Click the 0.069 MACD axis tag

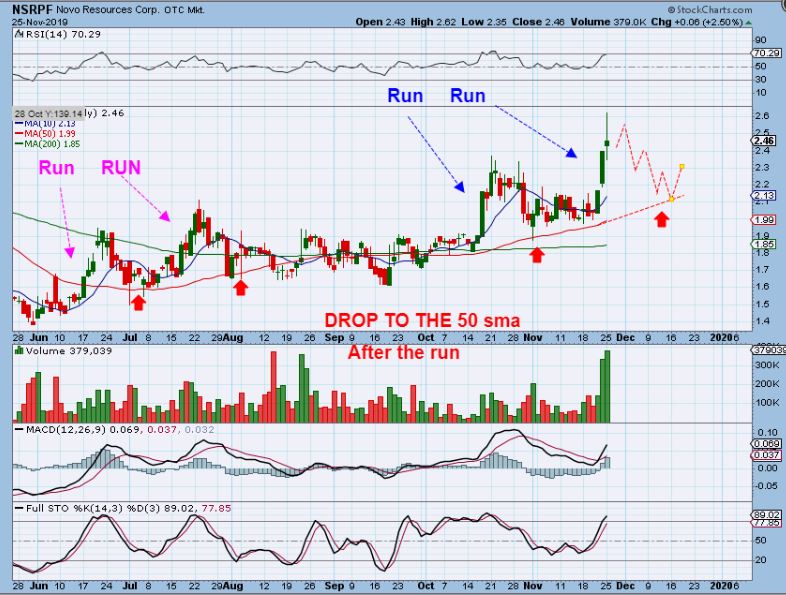[767, 444]
